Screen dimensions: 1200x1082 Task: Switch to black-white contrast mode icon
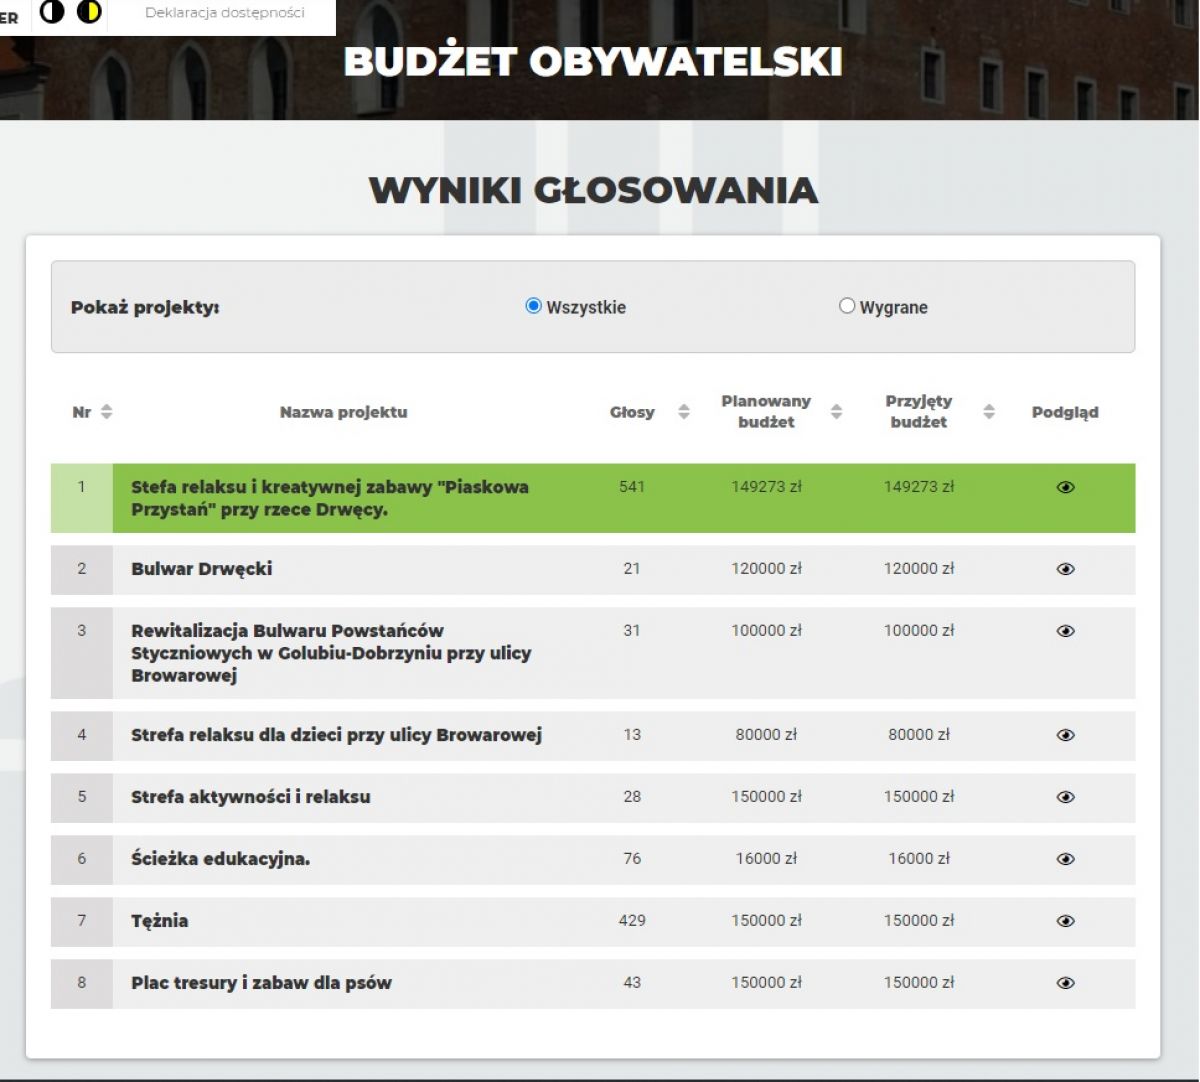click(52, 12)
